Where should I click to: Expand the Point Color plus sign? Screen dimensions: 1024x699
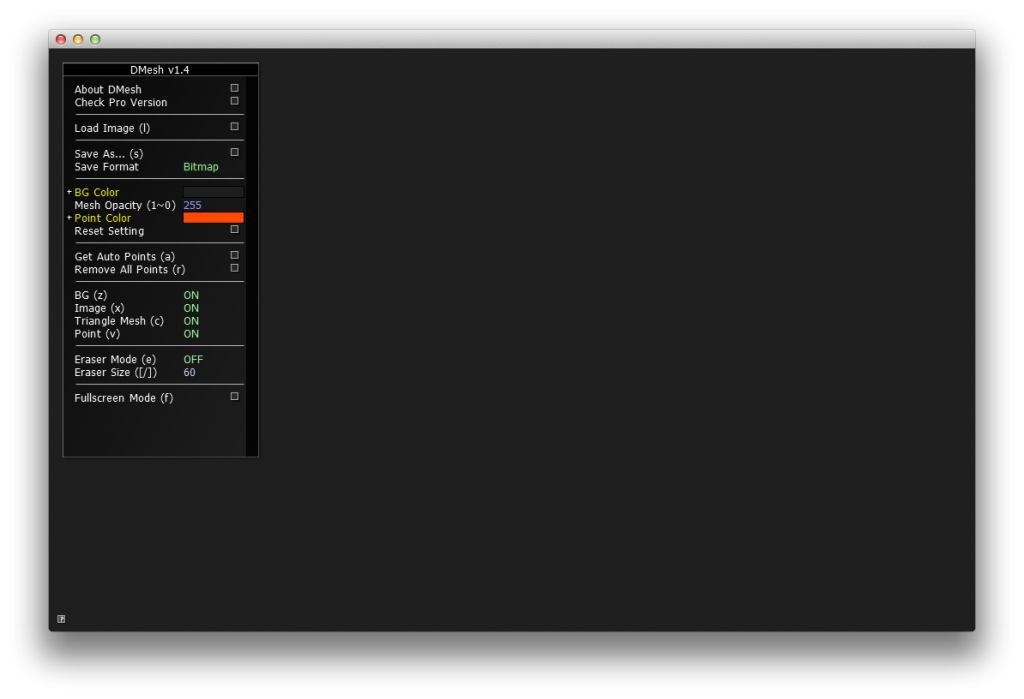coord(69,218)
